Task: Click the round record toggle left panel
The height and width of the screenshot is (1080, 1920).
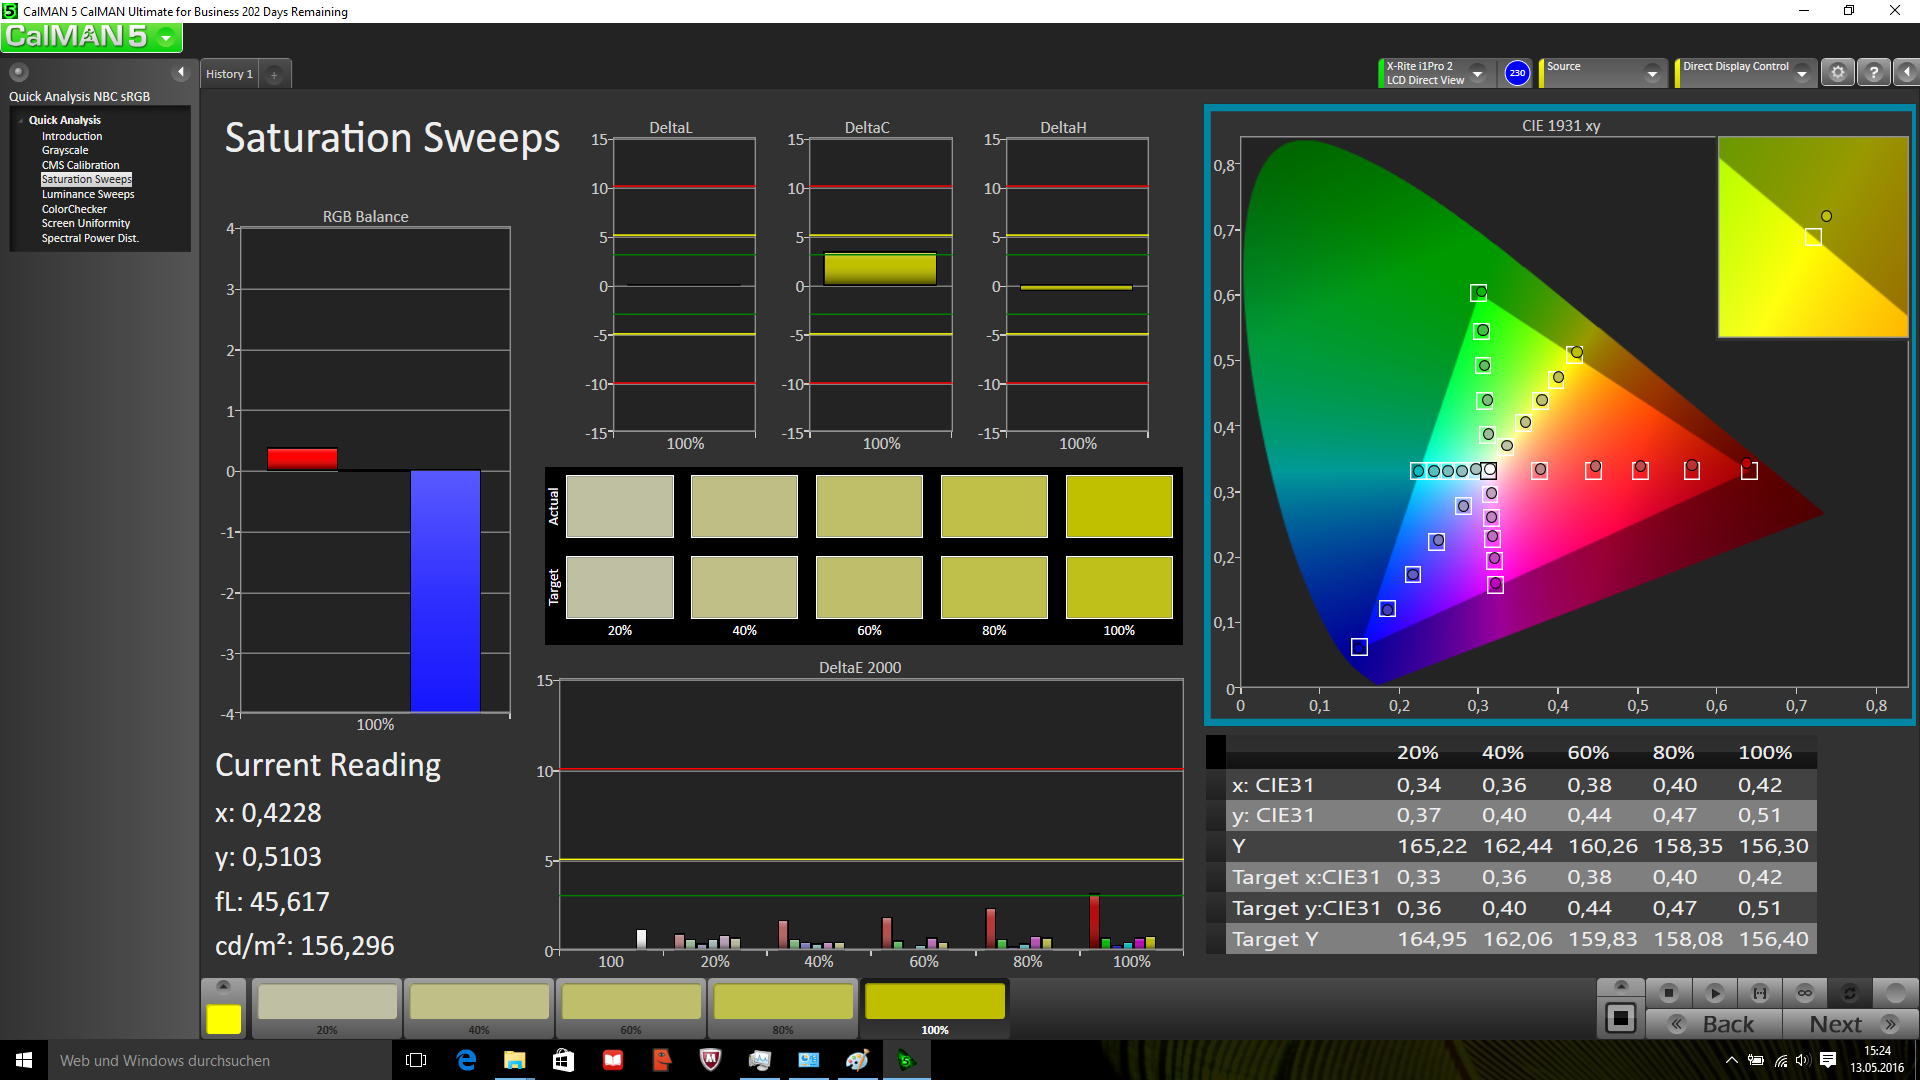Action: click(19, 72)
